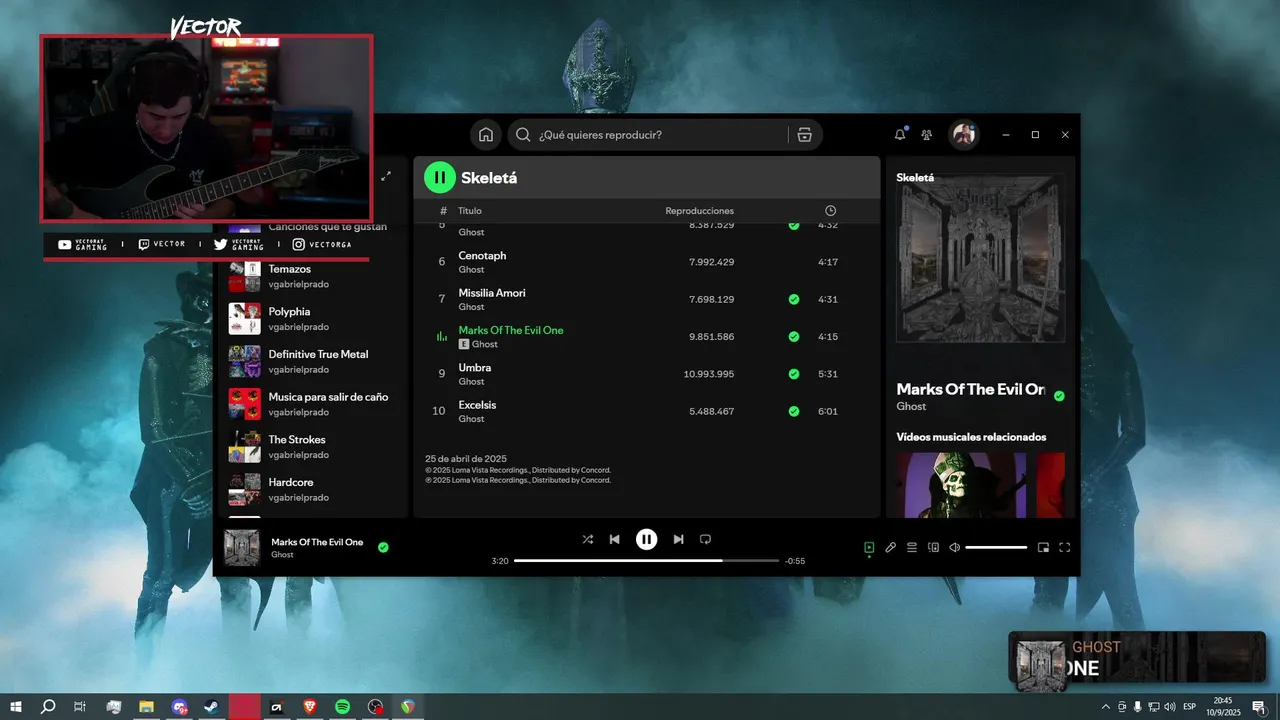Skip to the previous track

[x=615, y=539]
